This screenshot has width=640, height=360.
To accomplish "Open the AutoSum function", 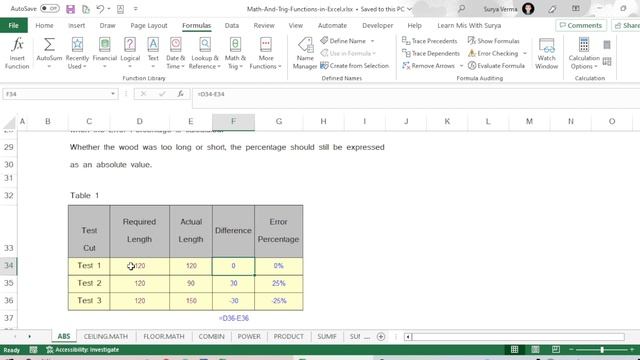I will pyautogui.click(x=49, y=54).
